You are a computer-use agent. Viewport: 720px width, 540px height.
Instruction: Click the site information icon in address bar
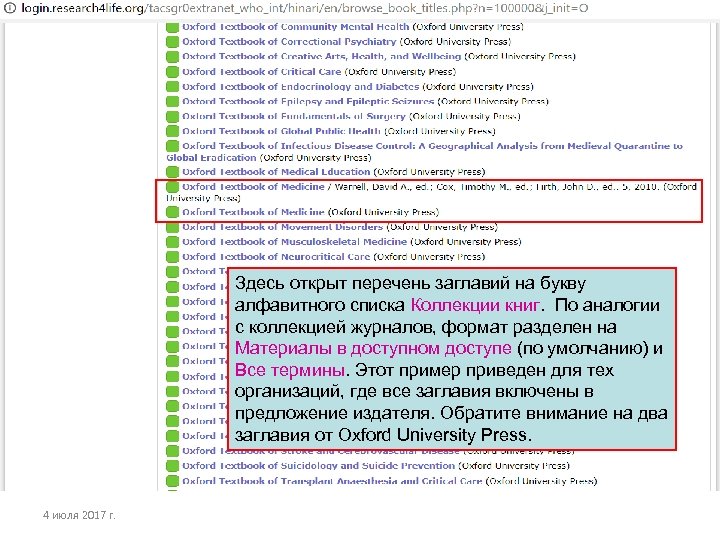[10, 8]
